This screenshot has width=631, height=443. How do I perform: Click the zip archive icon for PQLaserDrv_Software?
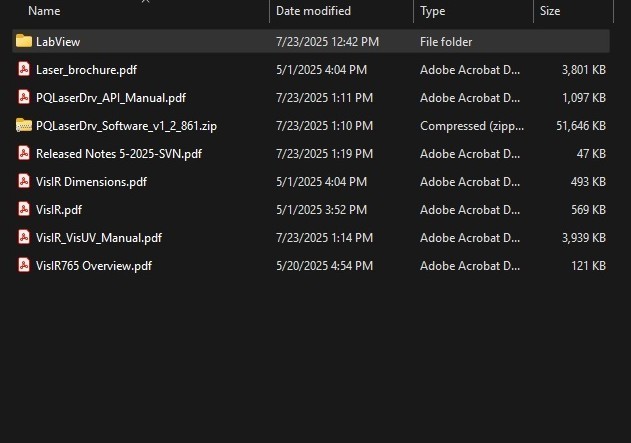coord(24,126)
